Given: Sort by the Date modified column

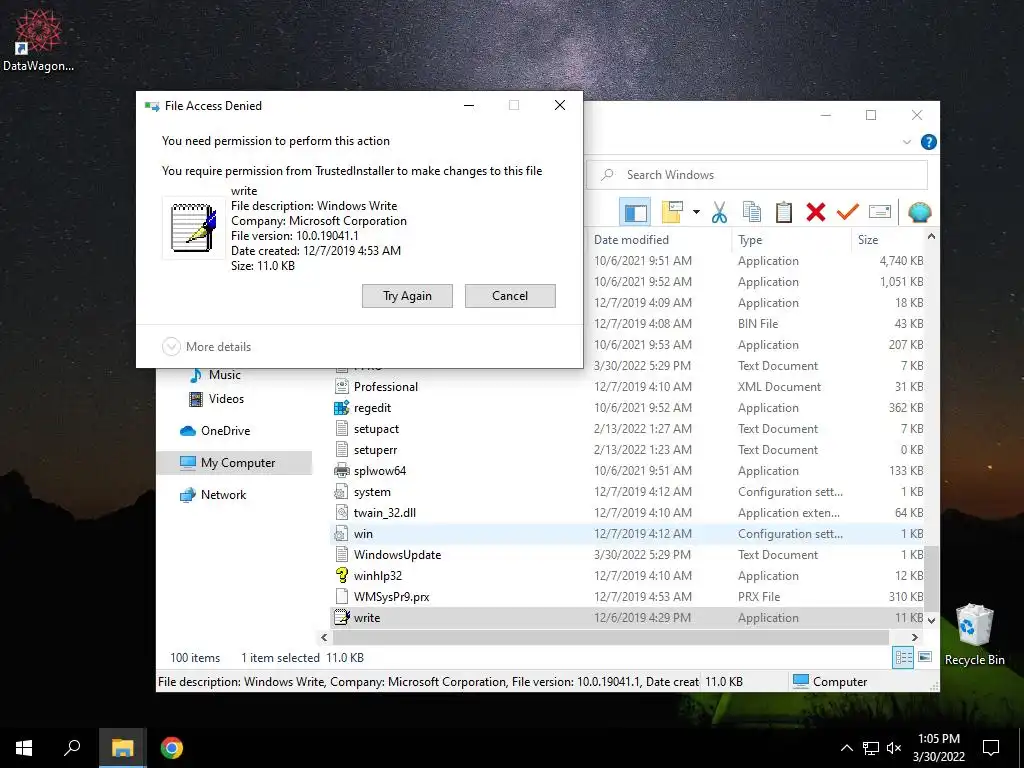Looking at the screenshot, I should click(658, 240).
